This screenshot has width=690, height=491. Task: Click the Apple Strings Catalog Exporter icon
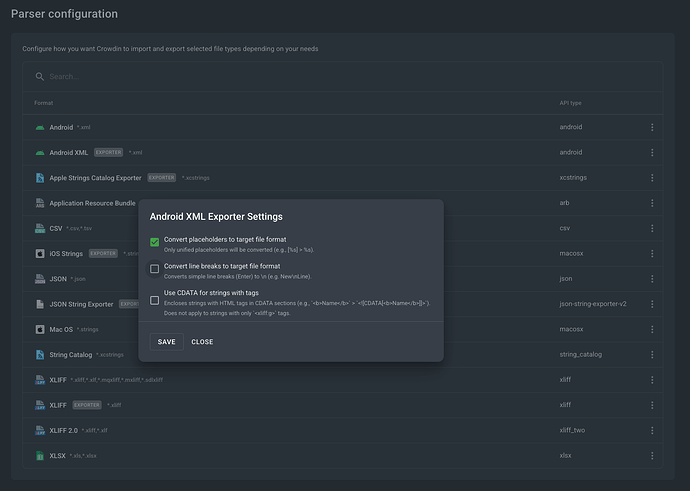(40, 178)
